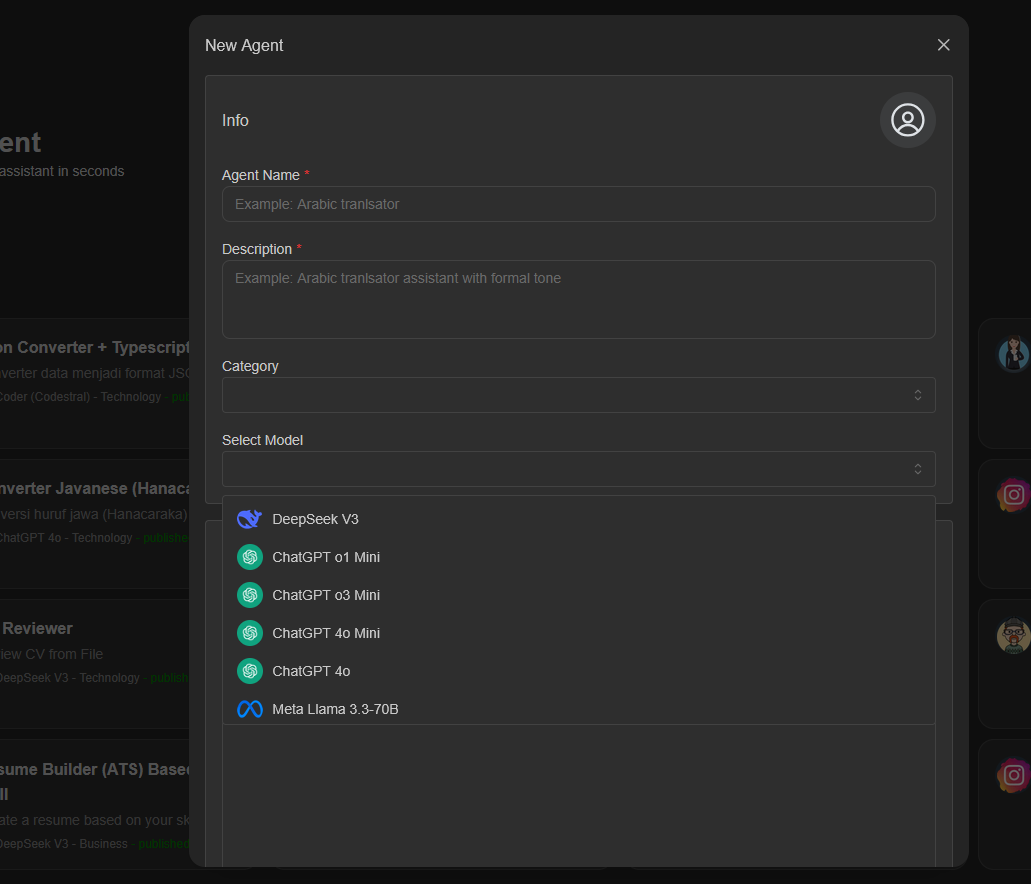Open the Category dropdown
The image size is (1031, 884).
[x=578, y=395]
